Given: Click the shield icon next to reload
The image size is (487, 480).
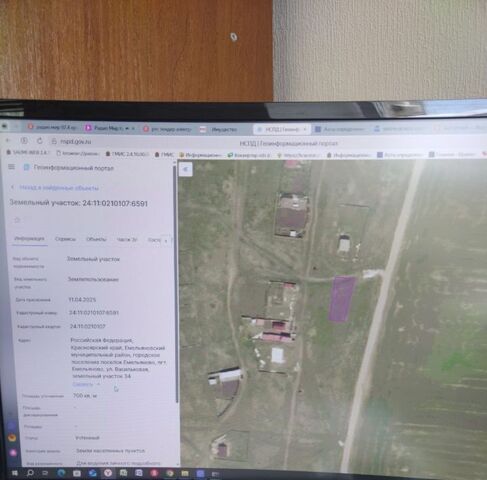Looking at the screenshot, I should coord(24,140).
